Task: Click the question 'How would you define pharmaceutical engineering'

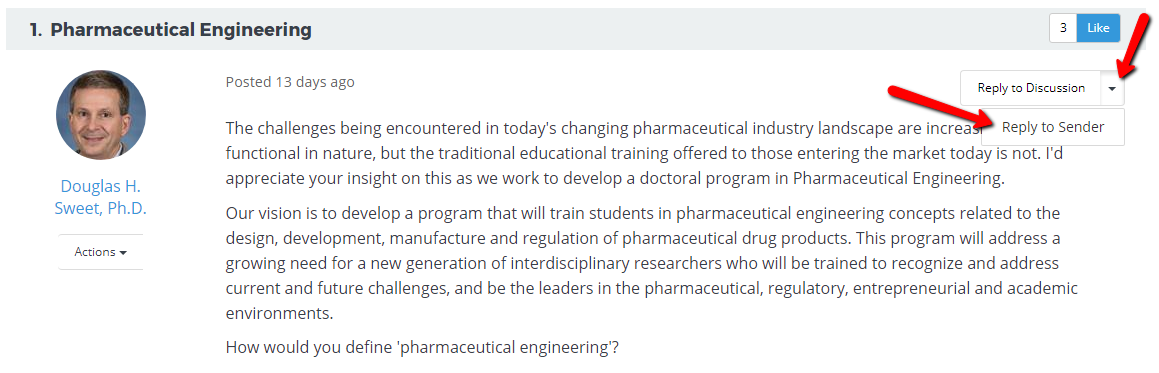Action: tap(422, 346)
